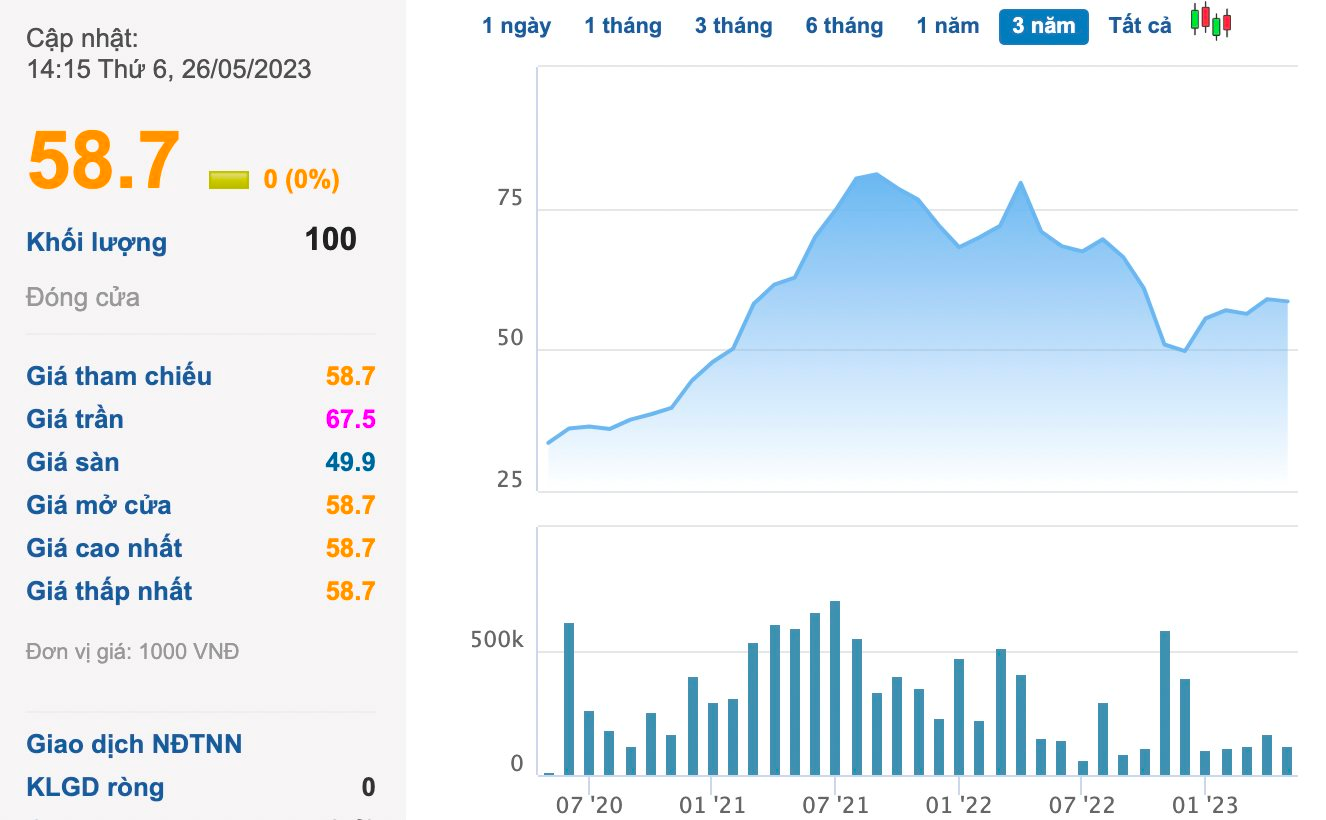Select the '1 tháng' time range tab
The width and height of the screenshot is (1326, 820).
click(x=623, y=26)
